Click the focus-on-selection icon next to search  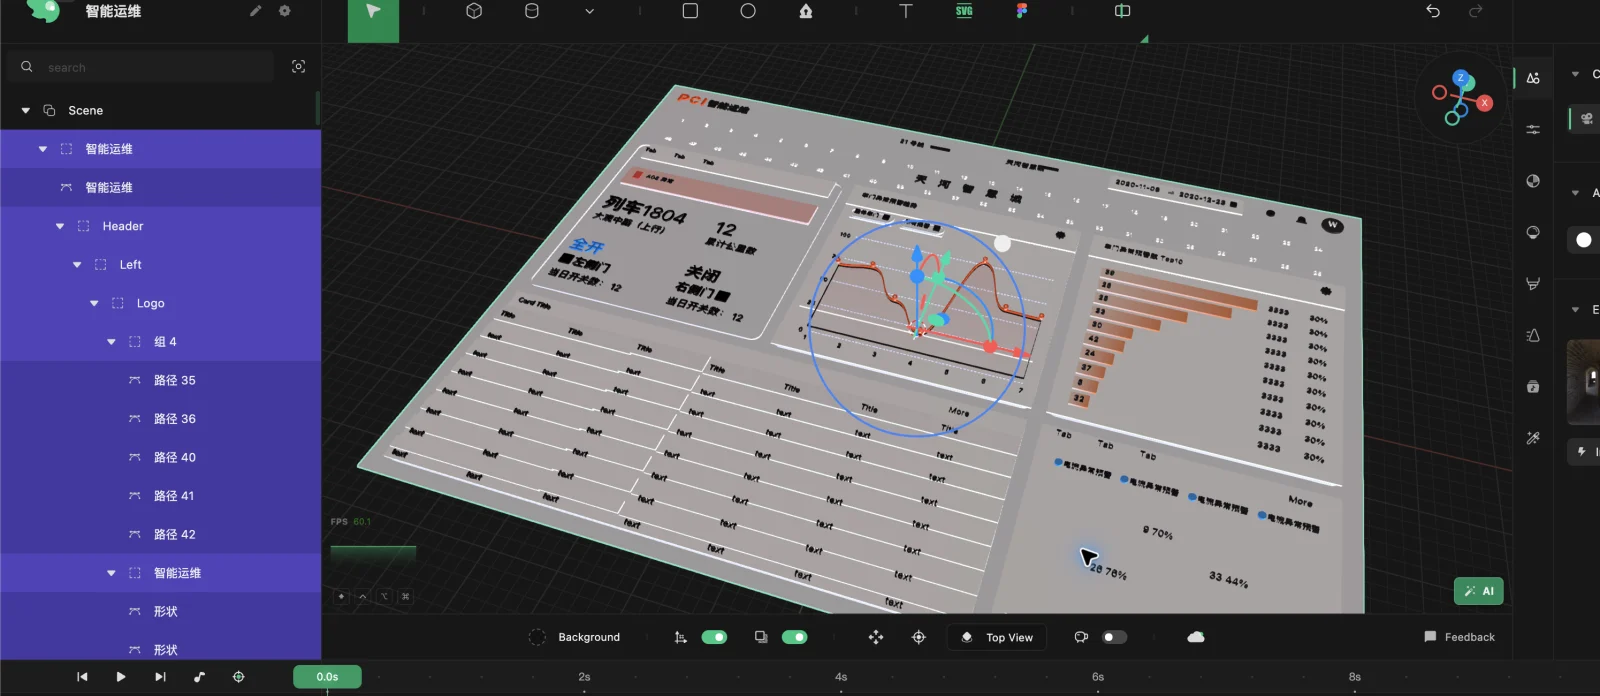[x=298, y=67]
